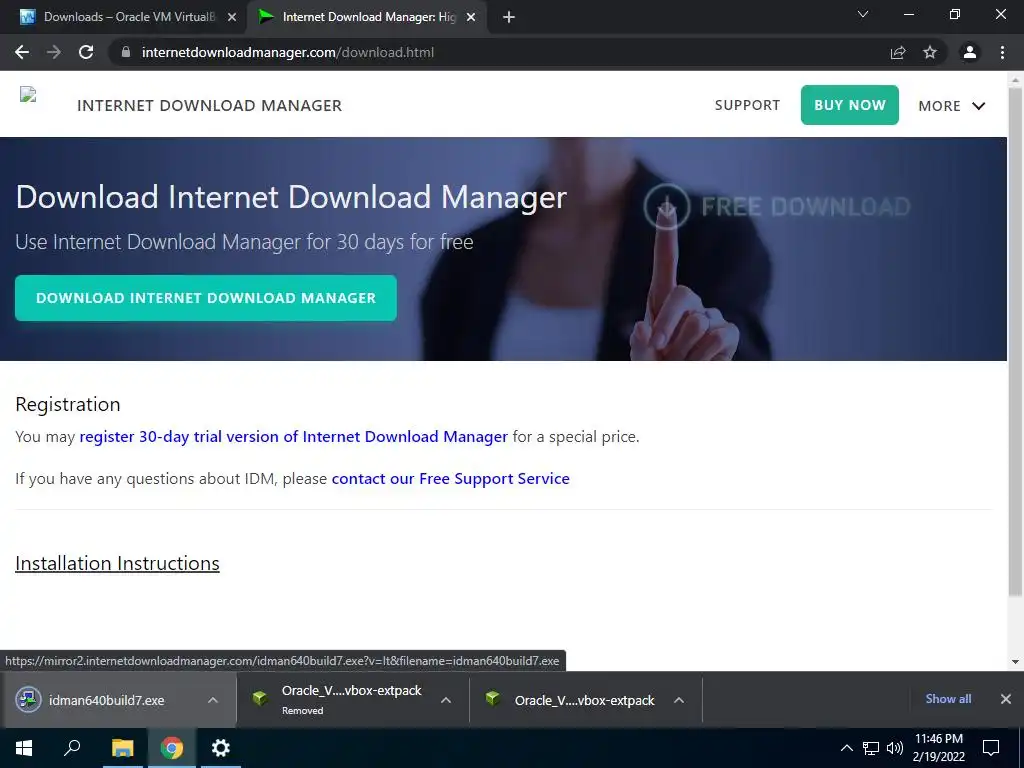Image resolution: width=1024 pixels, height=768 pixels.
Task: Go back to the previous page
Action: [22, 52]
